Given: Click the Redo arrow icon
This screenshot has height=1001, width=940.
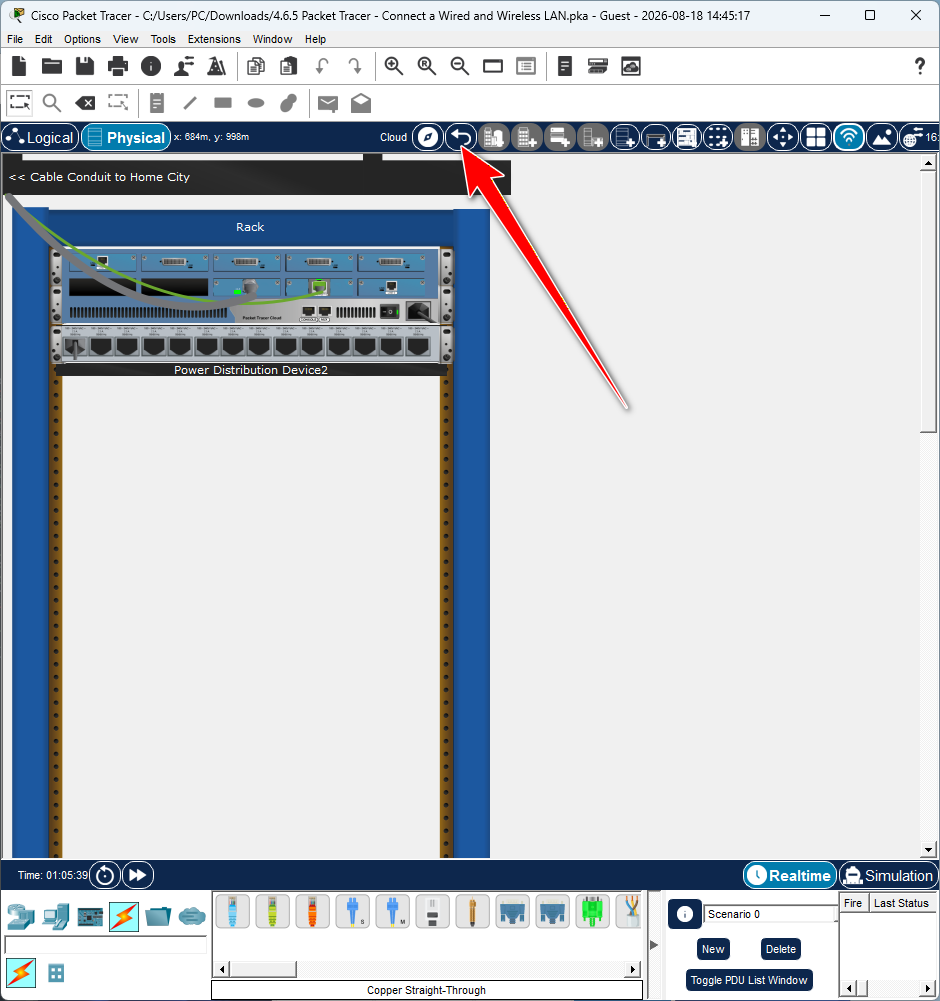Looking at the screenshot, I should (x=354, y=66).
